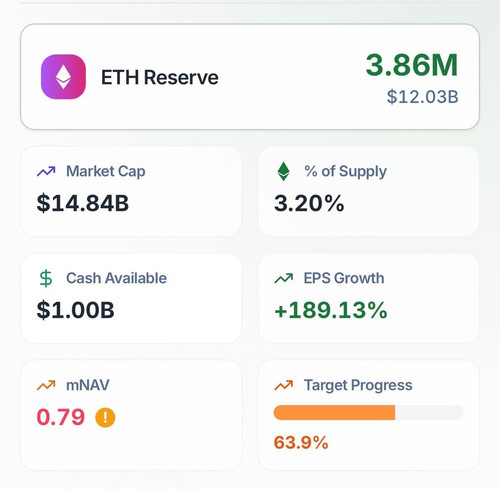Click the green Ethereum diamond icon
This screenshot has width=500, height=489.
point(283,171)
